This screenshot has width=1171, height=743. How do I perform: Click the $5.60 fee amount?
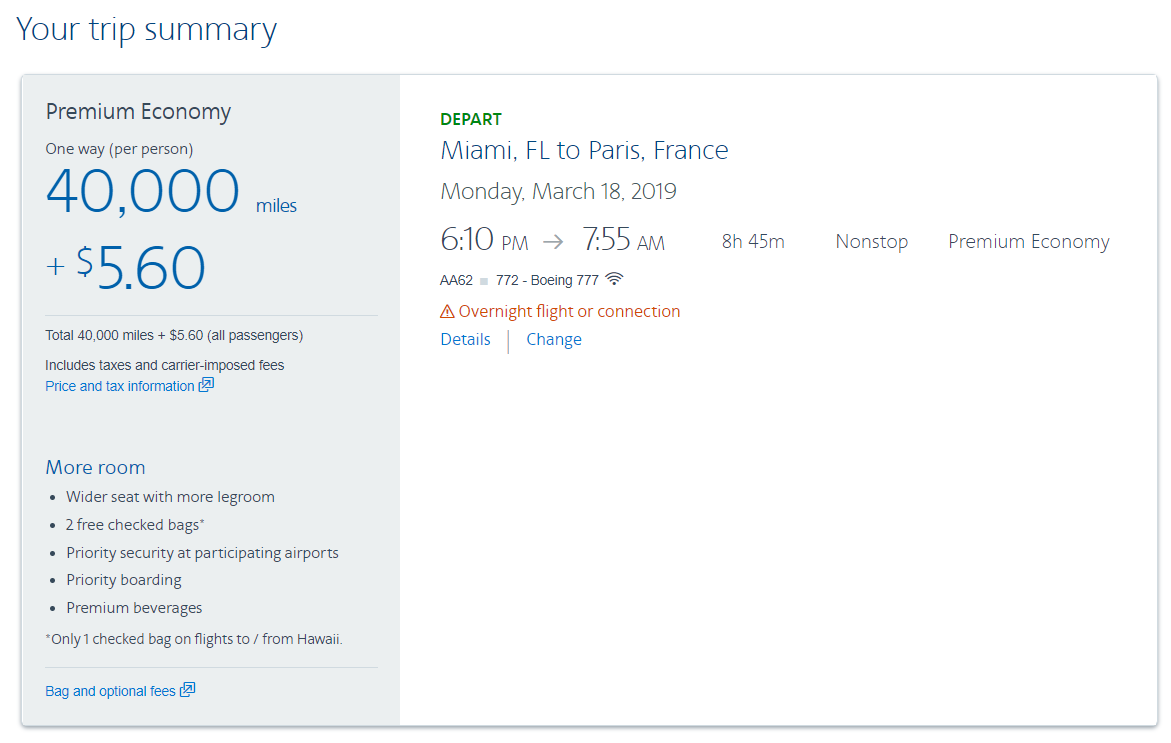pyautogui.click(x=140, y=267)
